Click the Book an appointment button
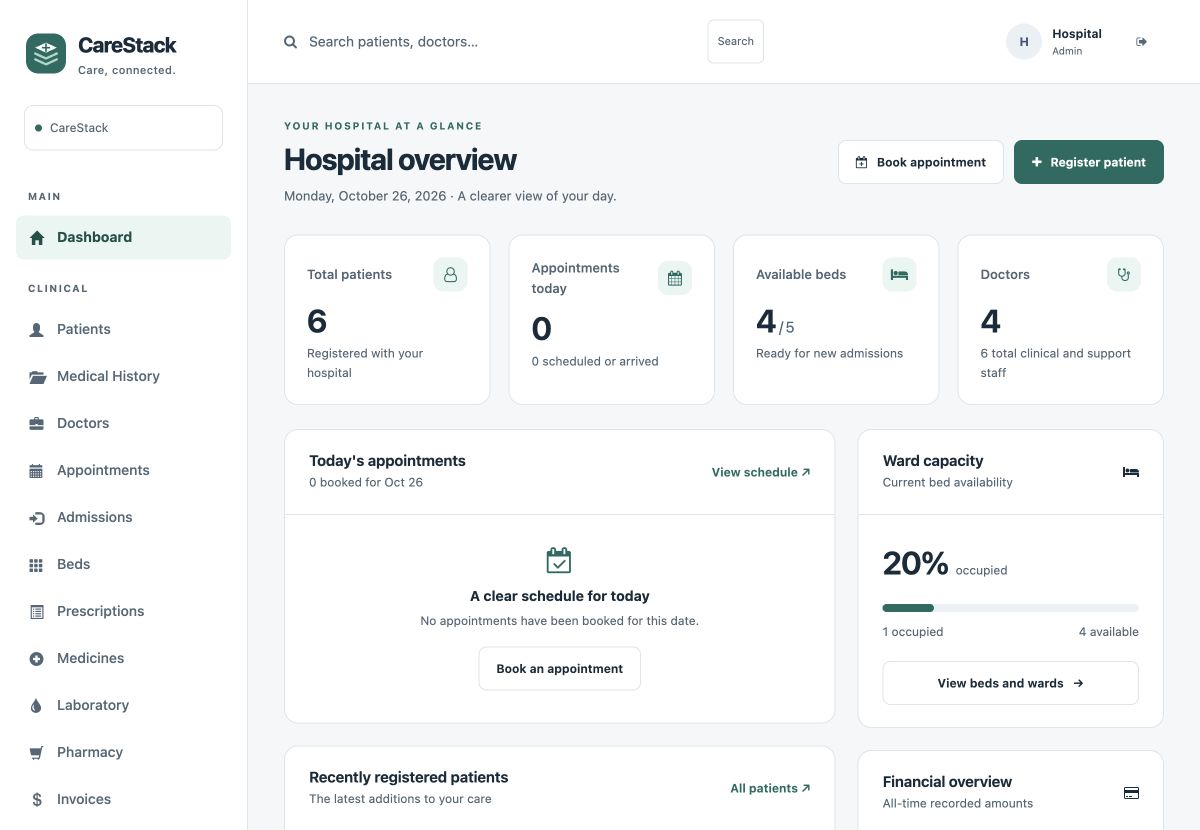 click(559, 669)
